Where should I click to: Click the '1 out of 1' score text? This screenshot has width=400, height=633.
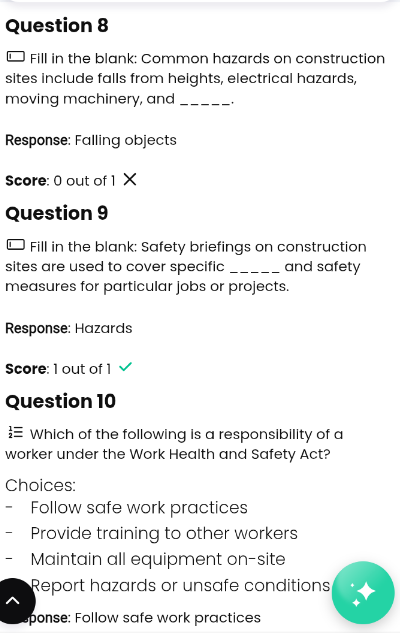pyautogui.click(x=82, y=369)
